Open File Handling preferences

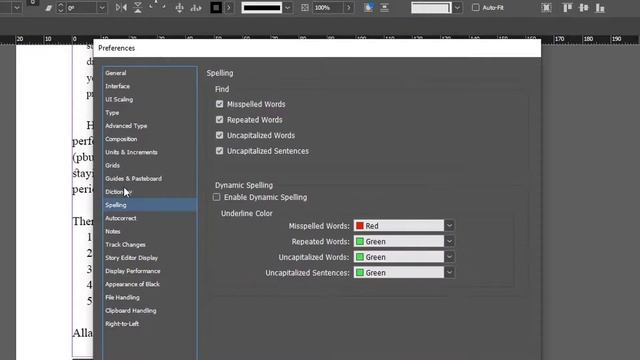[x=150, y=297]
